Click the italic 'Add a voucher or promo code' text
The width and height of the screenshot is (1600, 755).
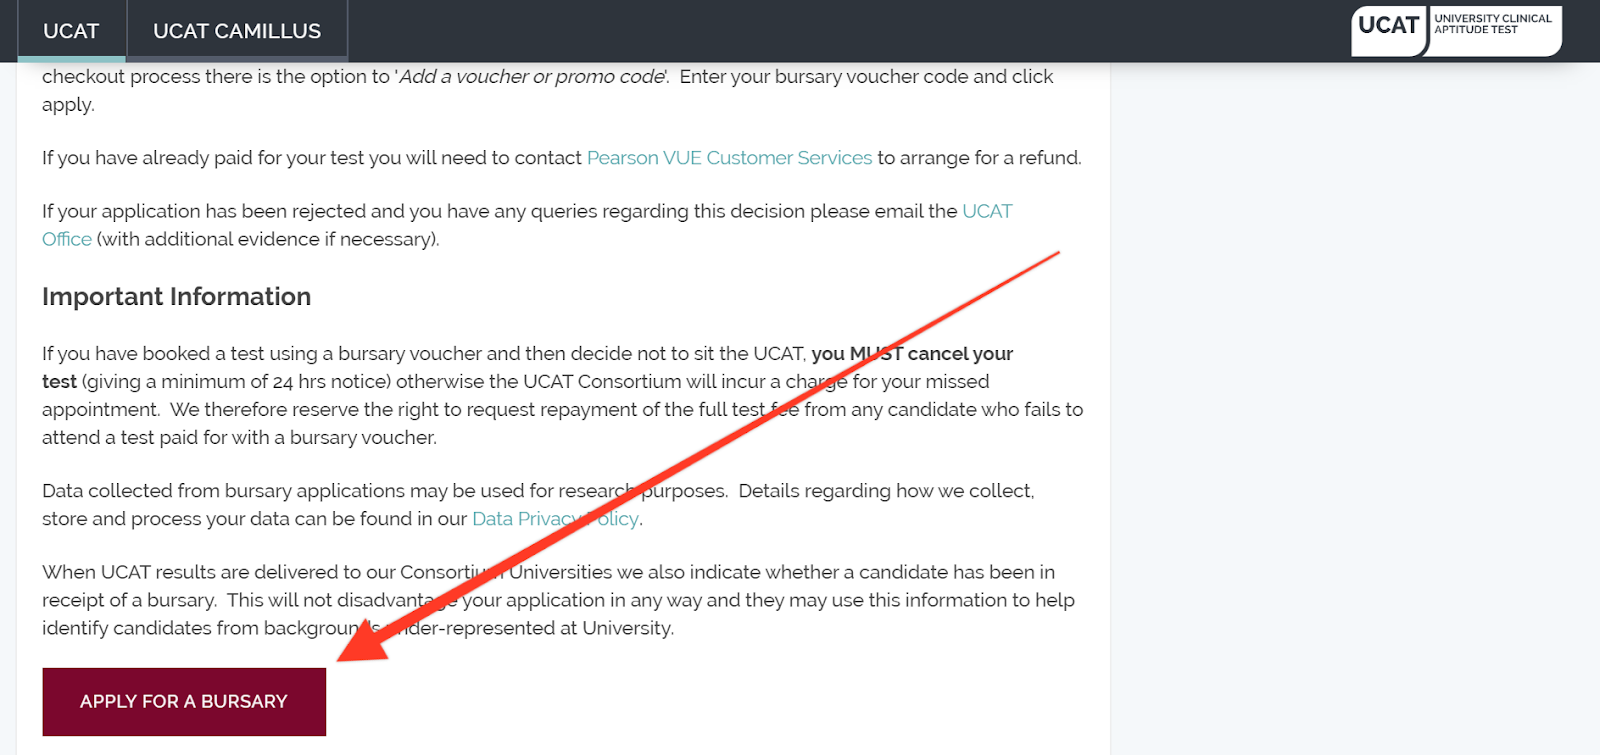(x=532, y=77)
